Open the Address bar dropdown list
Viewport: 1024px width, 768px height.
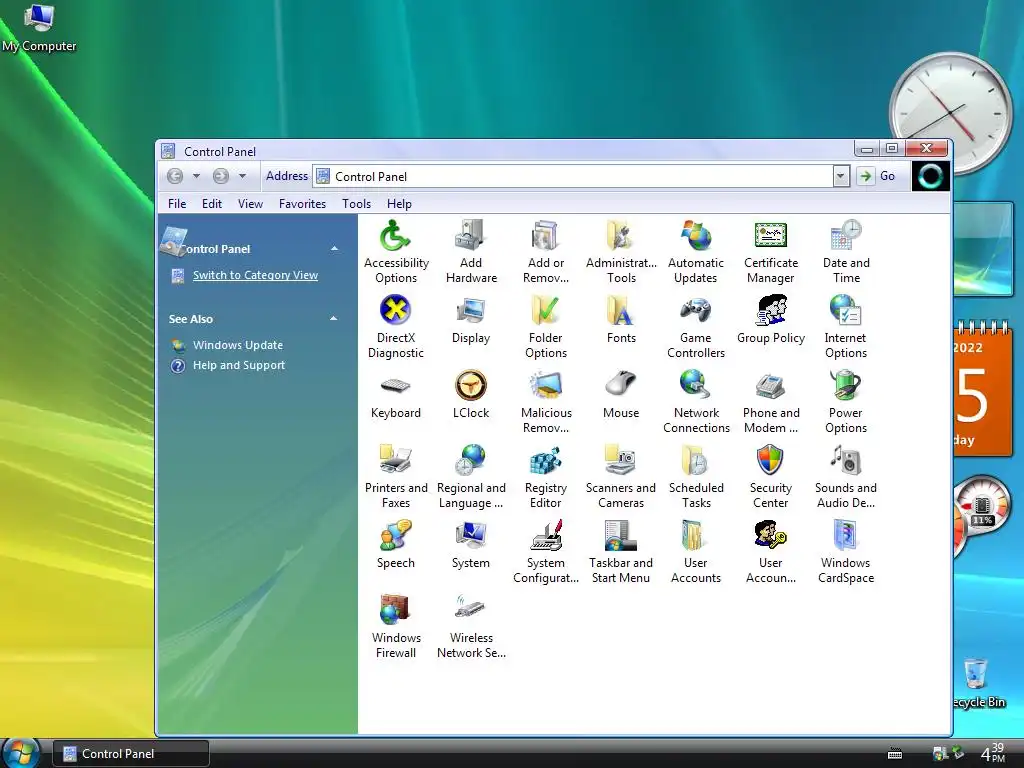[841, 176]
